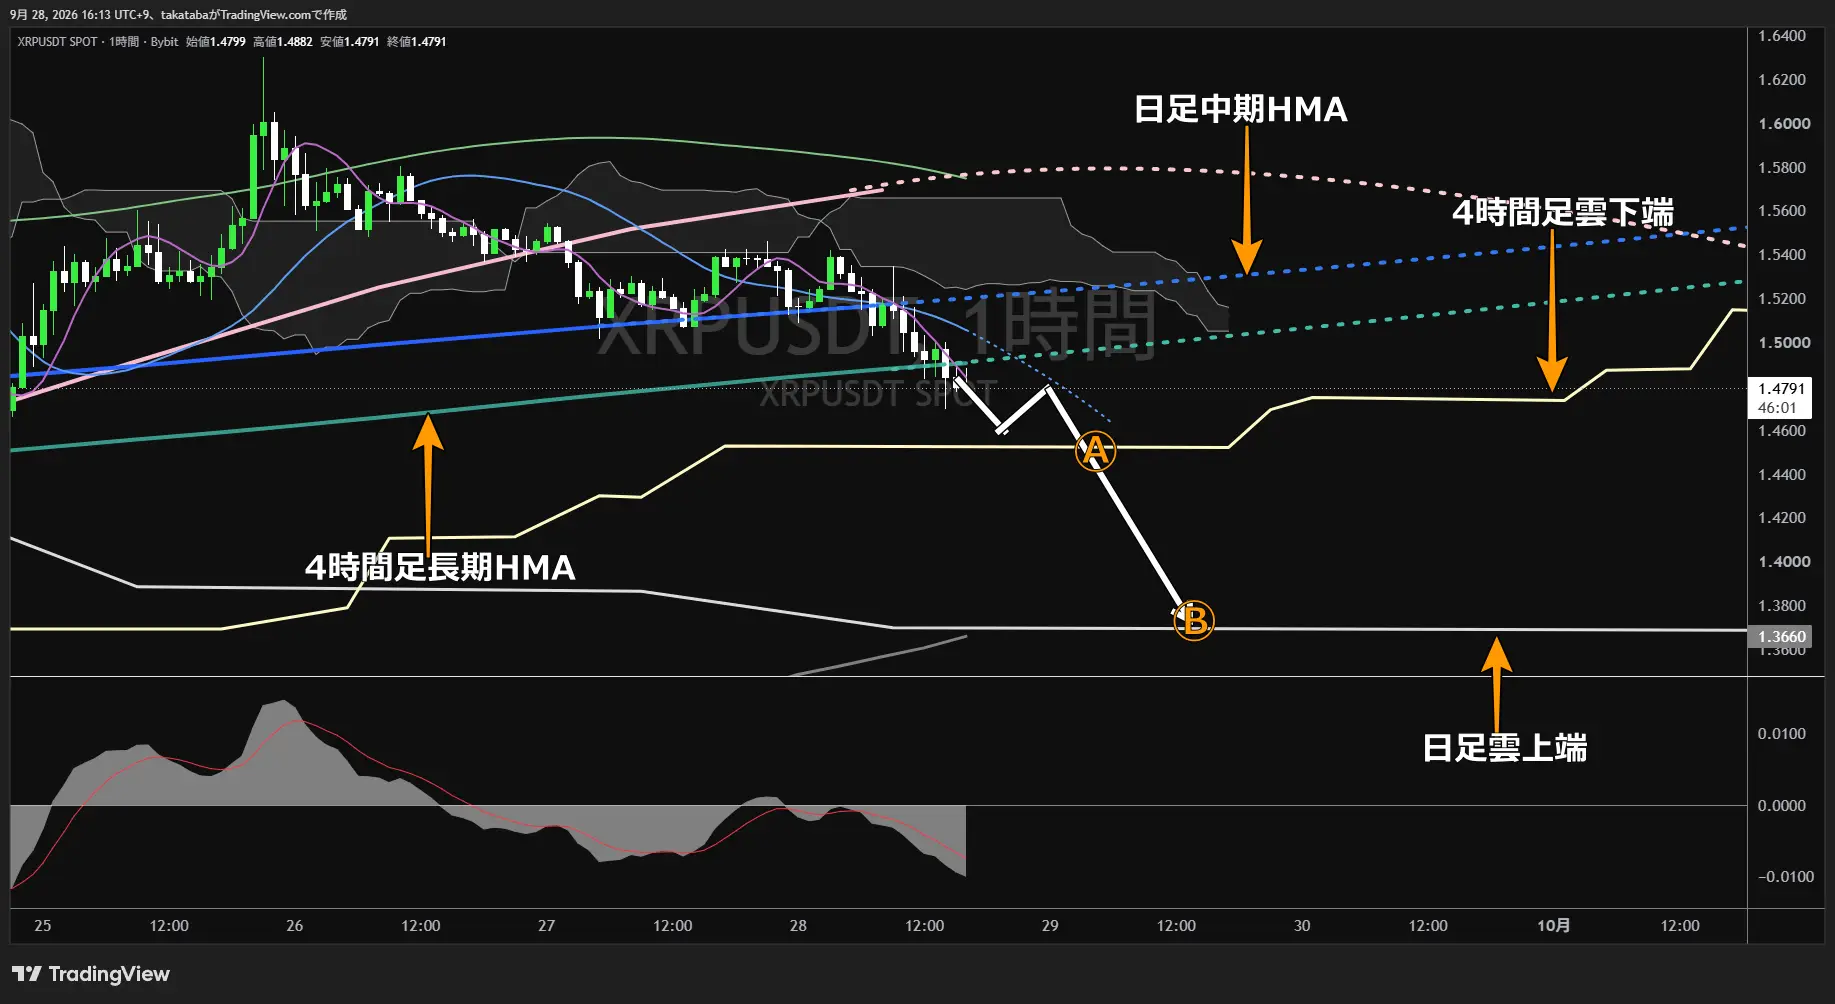Select the circled A marker on the projection
The image size is (1835, 1004).
(1095, 452)
